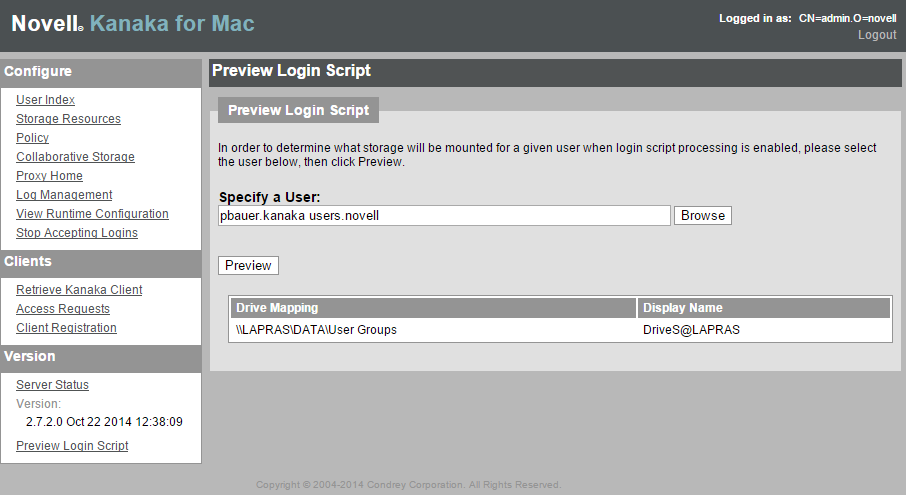906x495 pixels.
Task: Click Stop Accepting Logins
Action: [77, 233]
